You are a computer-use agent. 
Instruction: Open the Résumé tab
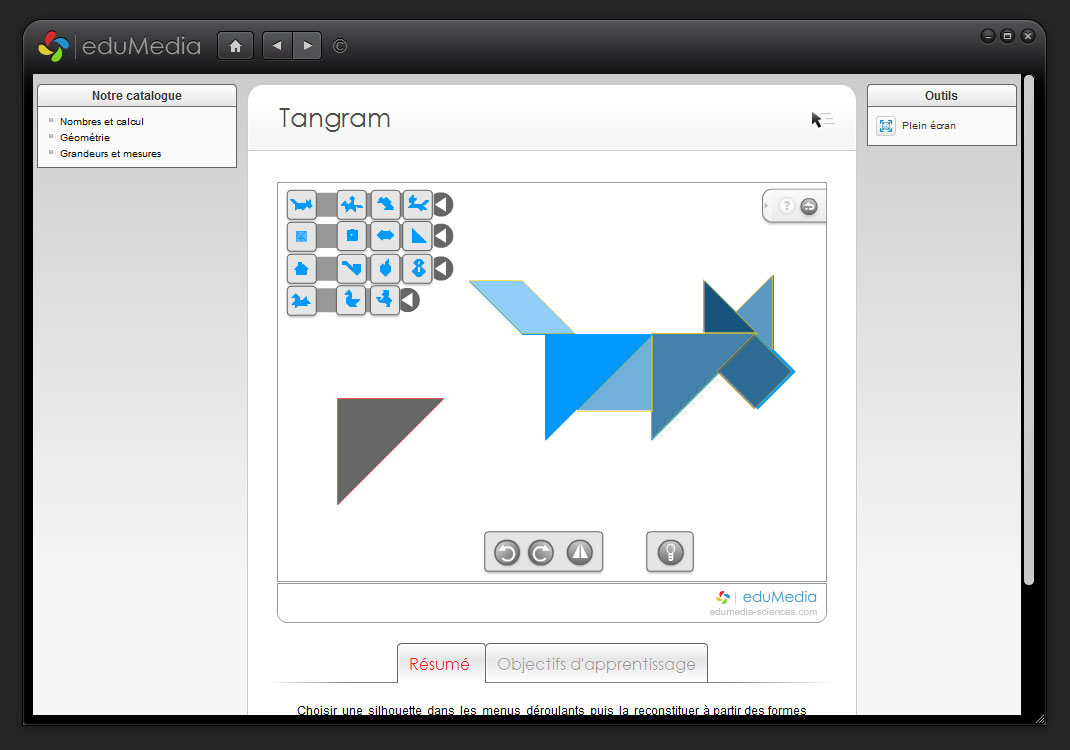pos(440,664)
